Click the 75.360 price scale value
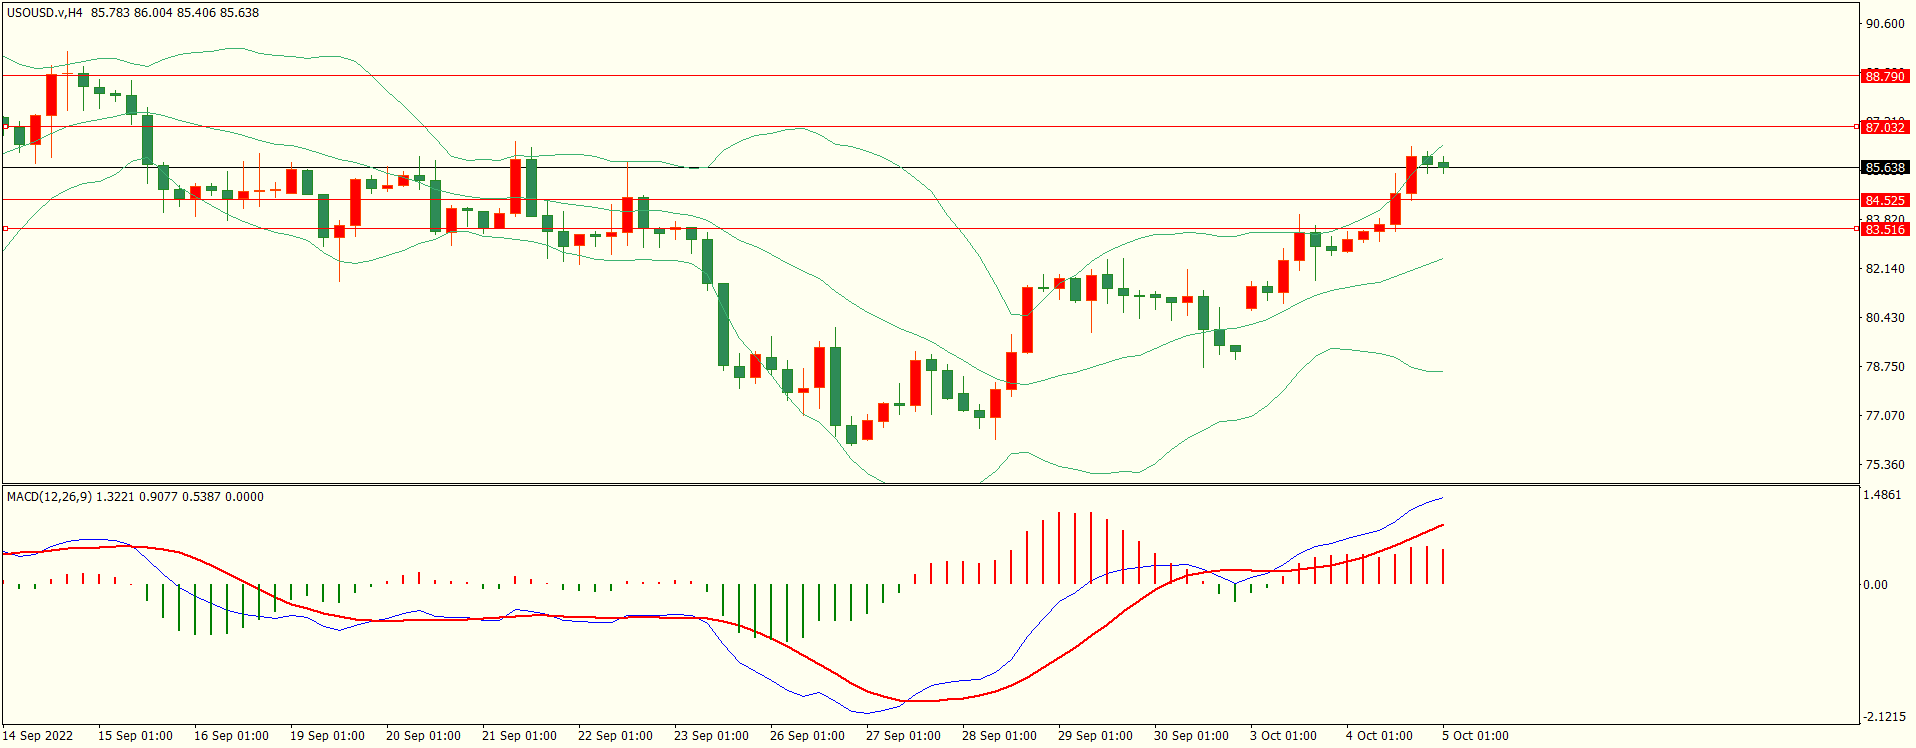 point(1885,465)
